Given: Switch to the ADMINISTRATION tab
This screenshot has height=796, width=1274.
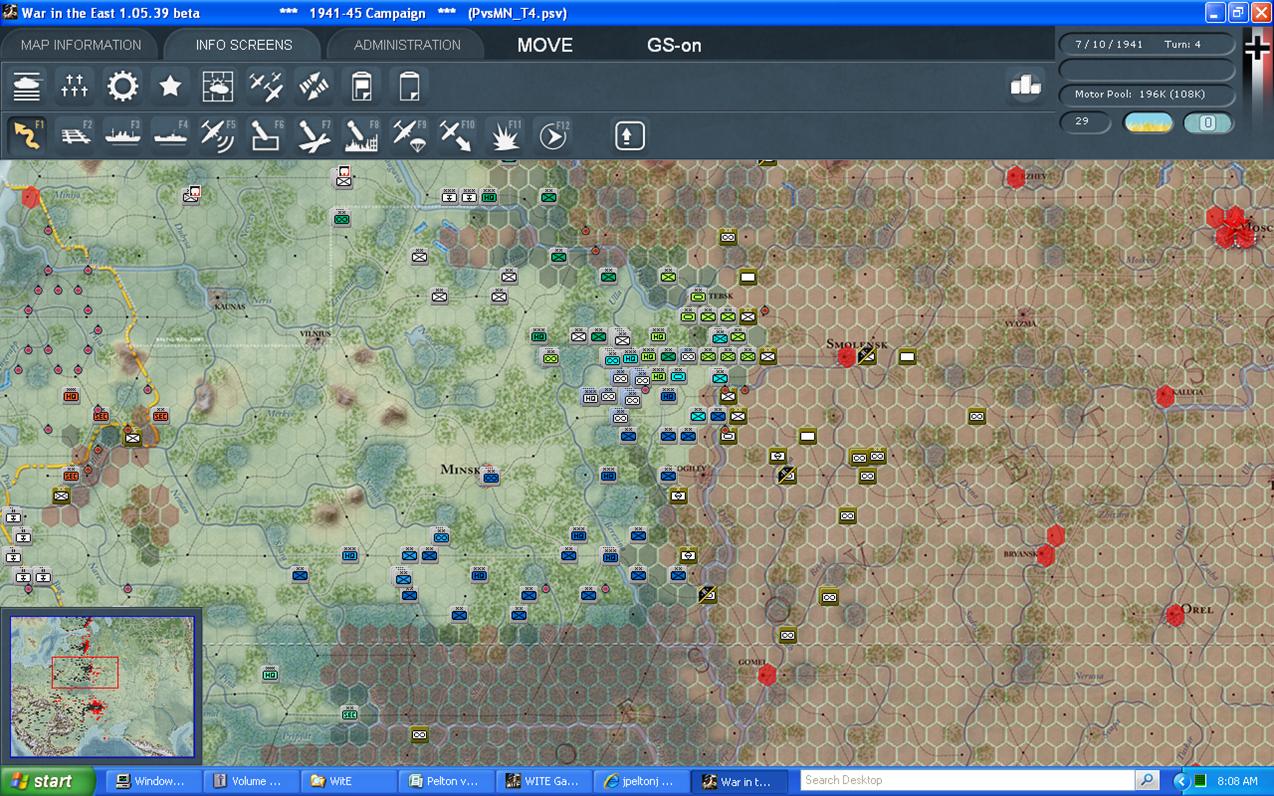Looking at the screenshot, I should 407,45.
